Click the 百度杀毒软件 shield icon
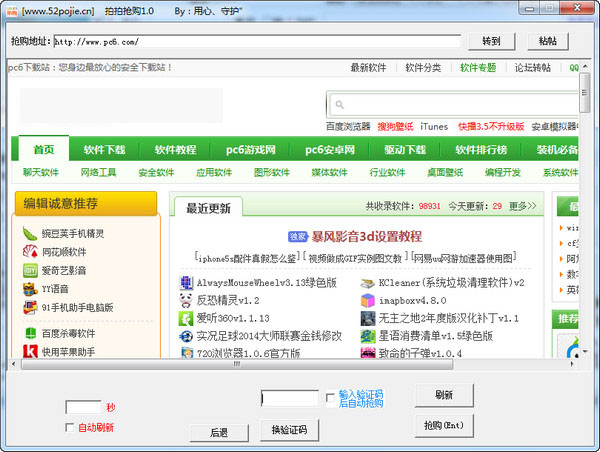The width and height of the screenshot is (600, 452). (29, 333)
